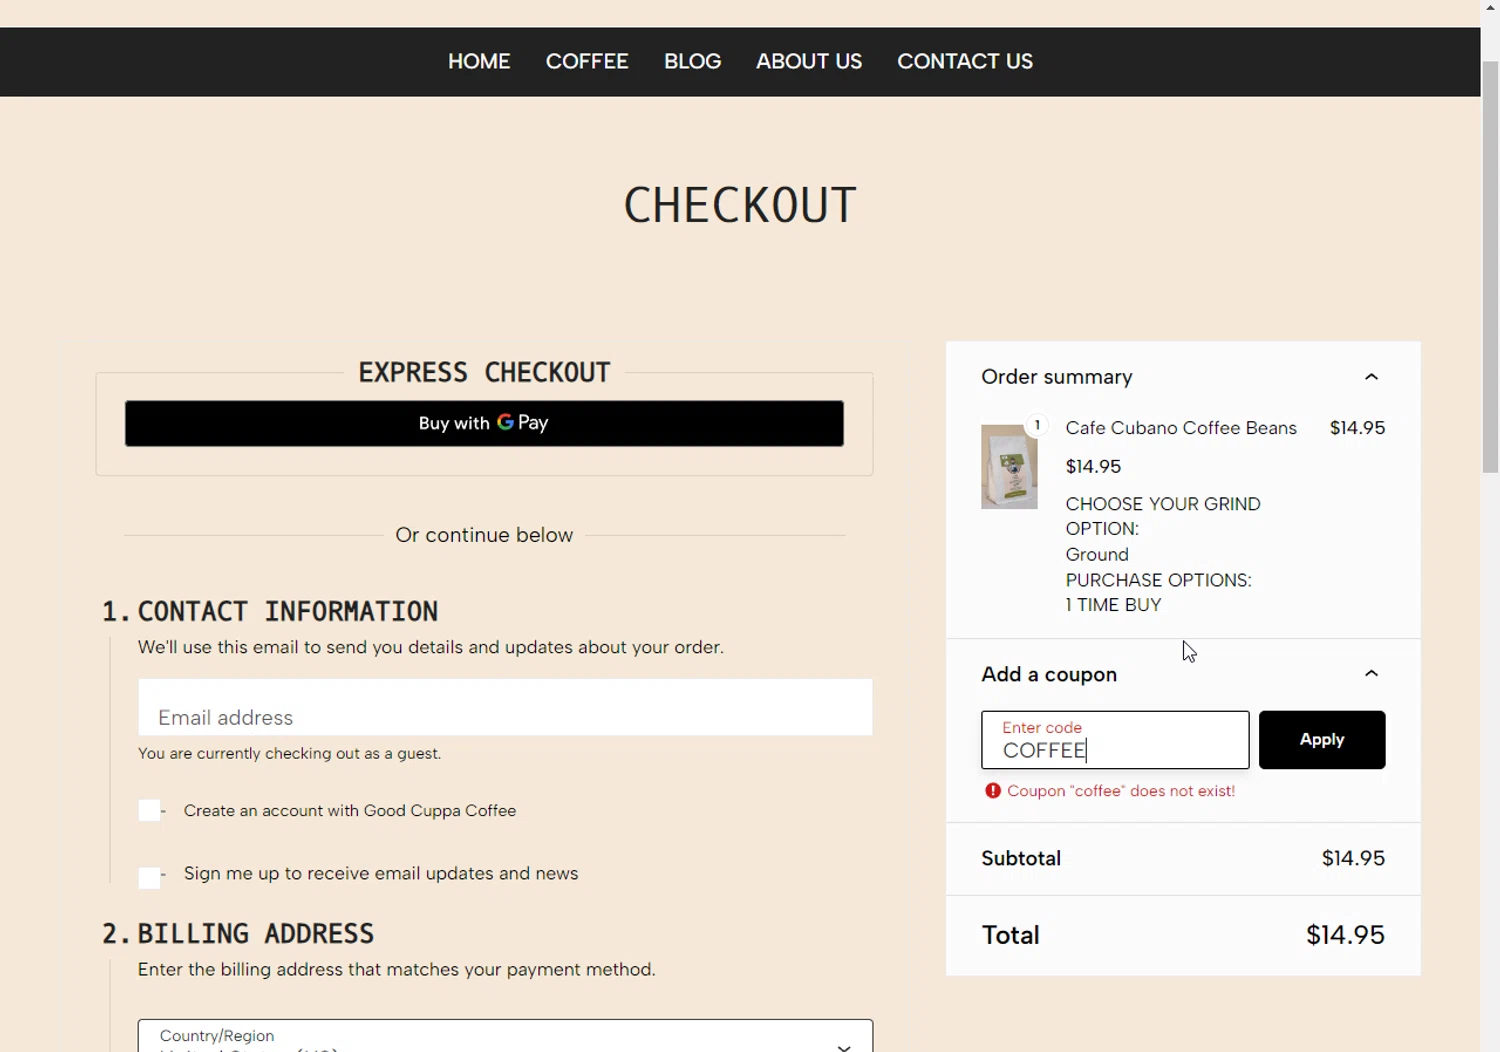
Task: Open the Country/Region dropdown
Action: pos(505,1036)
